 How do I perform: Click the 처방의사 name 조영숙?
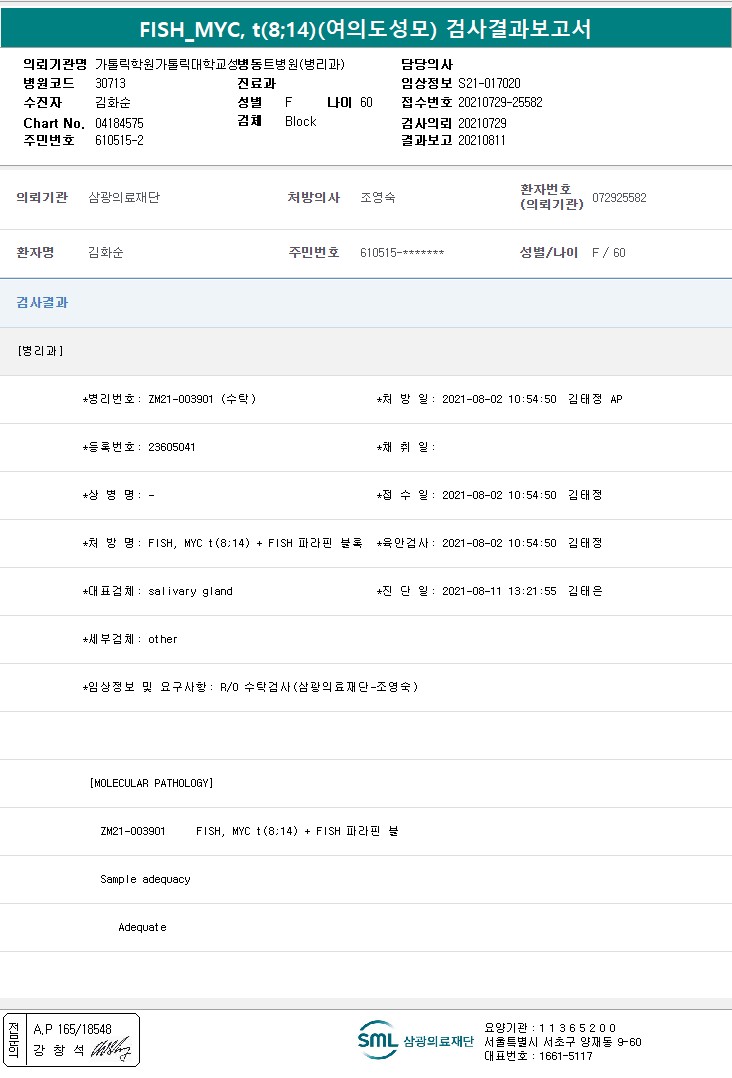tap(377, 198)
